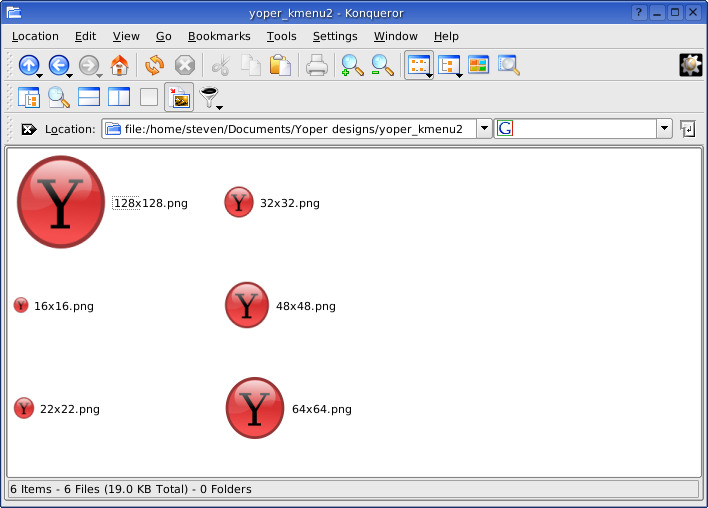Open the image gallery magnifier view
This screenshot has width=708, height=508.
click(x=508, y=65)
